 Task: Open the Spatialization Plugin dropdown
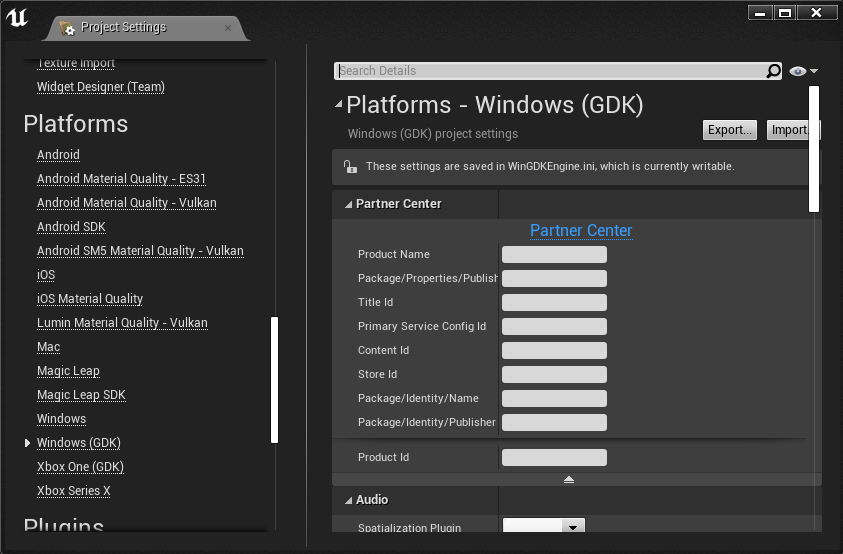544,525
